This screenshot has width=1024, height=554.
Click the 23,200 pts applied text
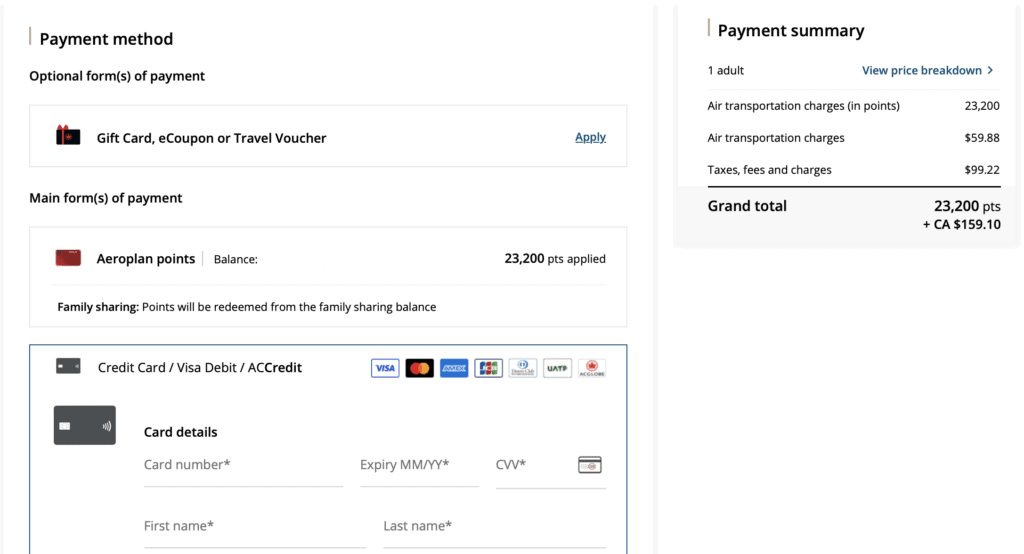click(555, 259)
